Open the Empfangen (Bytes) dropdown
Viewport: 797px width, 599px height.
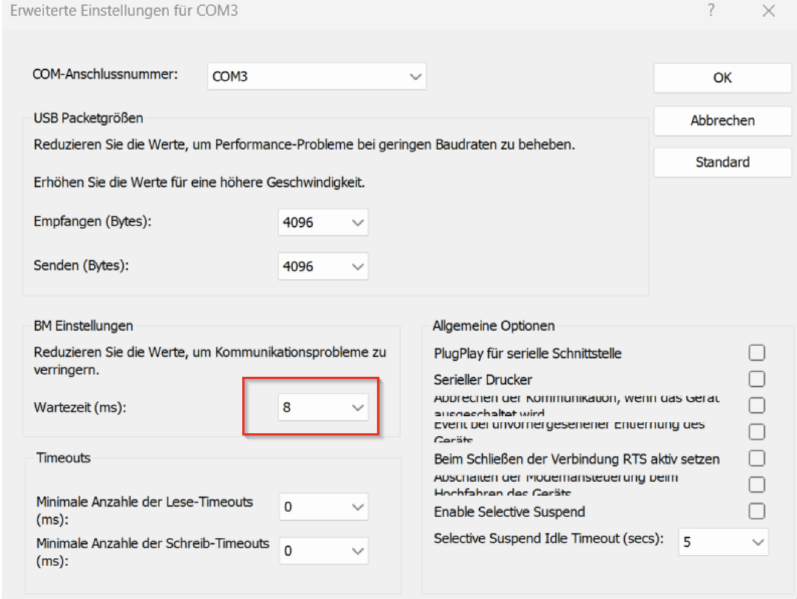point(323,222)
